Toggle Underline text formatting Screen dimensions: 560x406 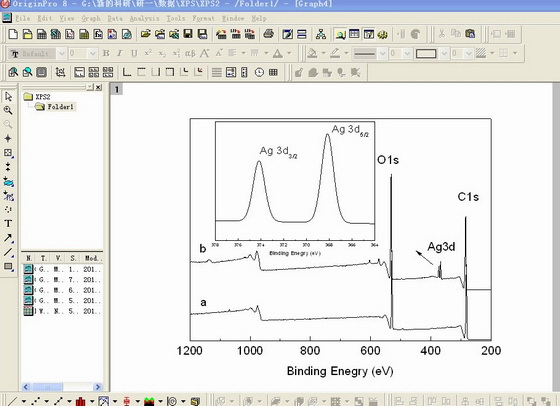(134, 53)
